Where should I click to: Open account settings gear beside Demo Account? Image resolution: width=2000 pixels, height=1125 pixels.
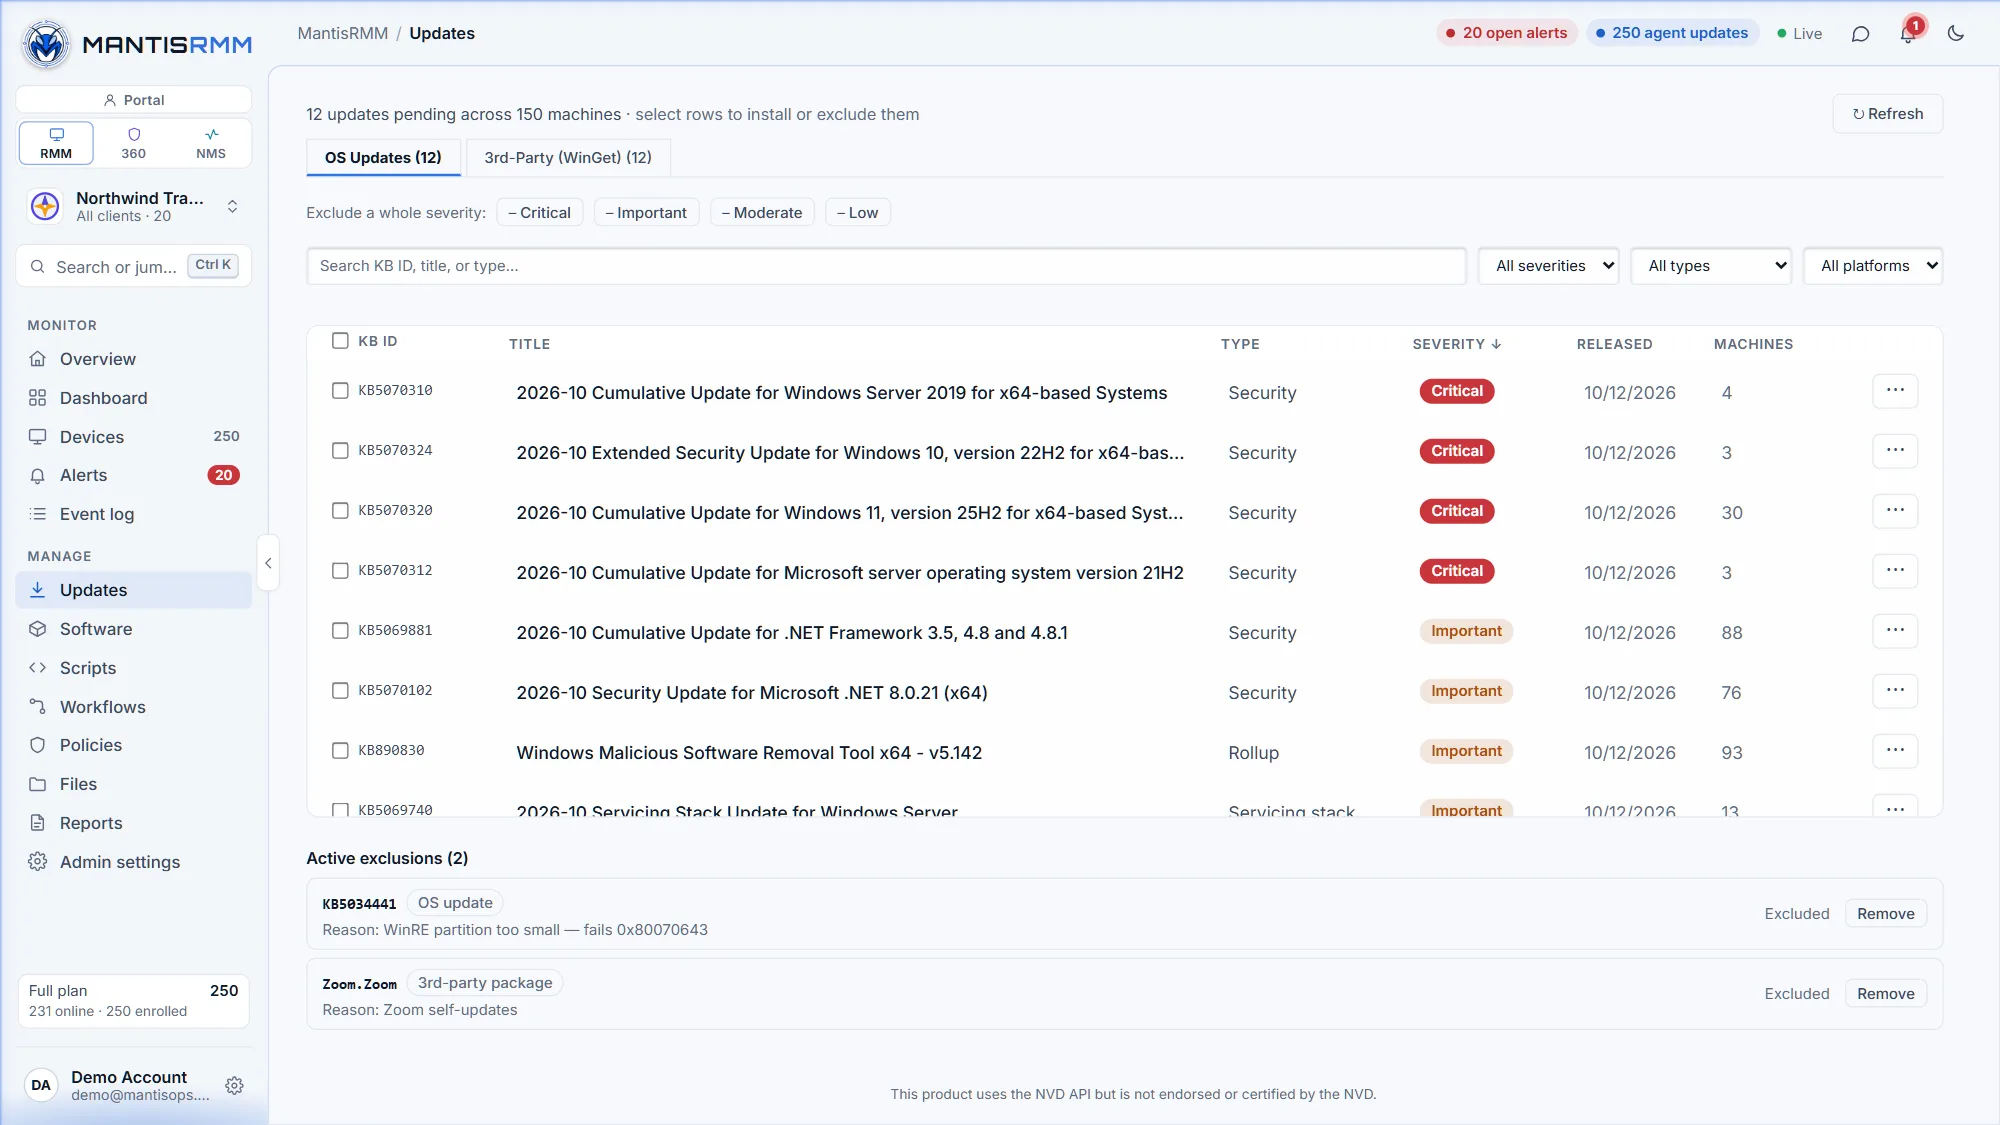(234, 1086)
